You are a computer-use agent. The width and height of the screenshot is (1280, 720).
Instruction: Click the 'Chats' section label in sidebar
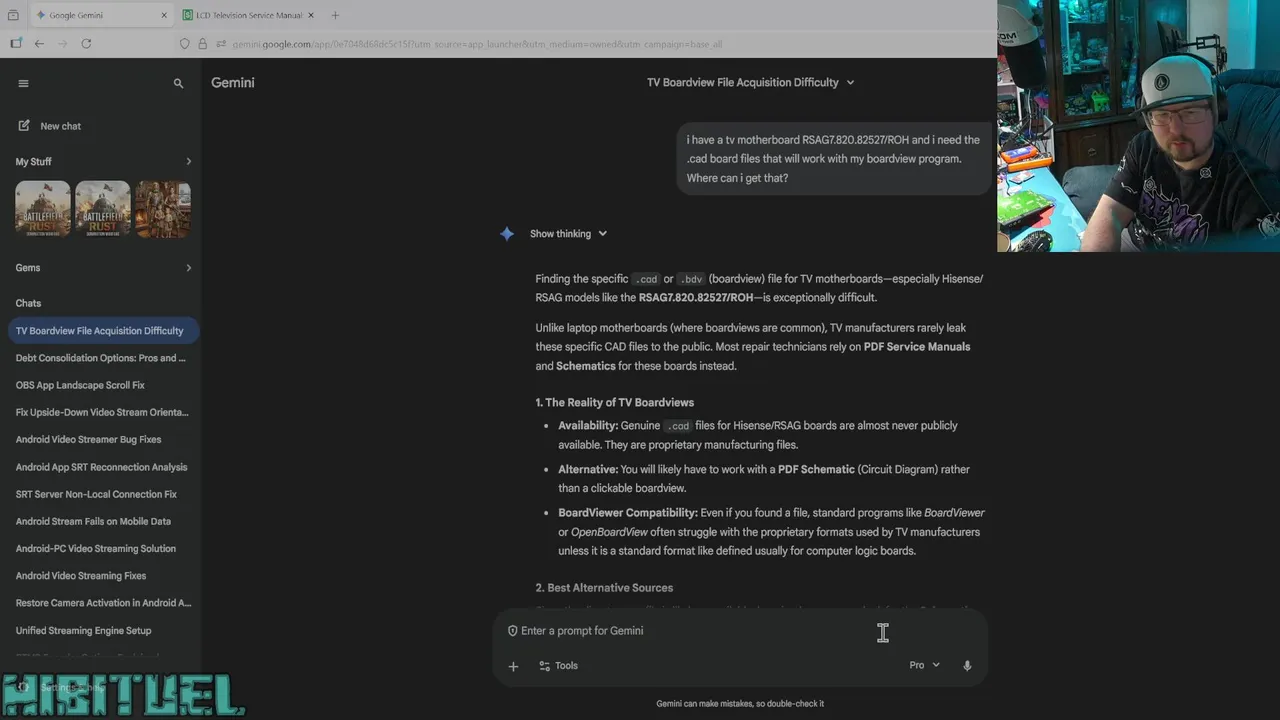(x=28, y=303)
